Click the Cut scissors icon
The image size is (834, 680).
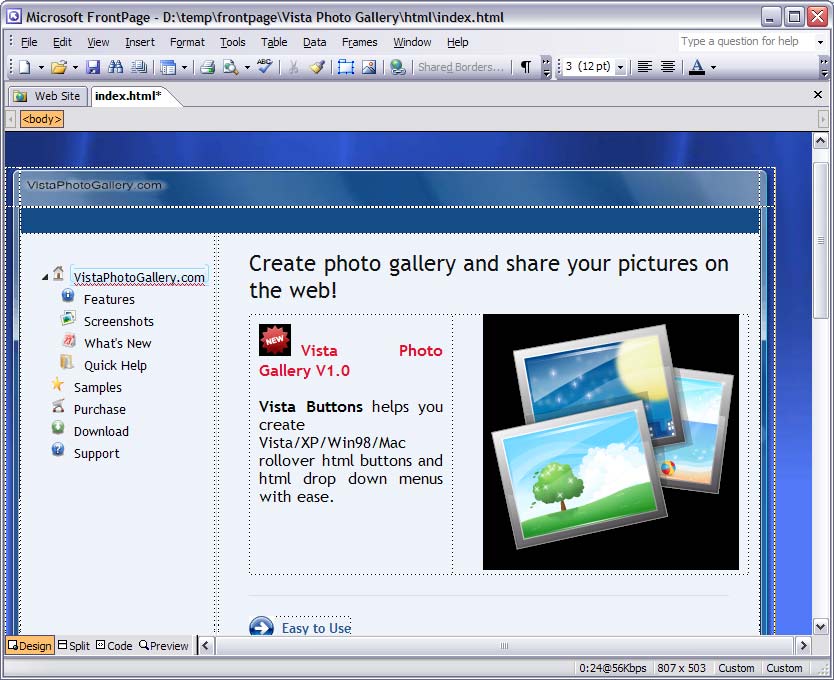pyautogui.click(x=294, y=67)
